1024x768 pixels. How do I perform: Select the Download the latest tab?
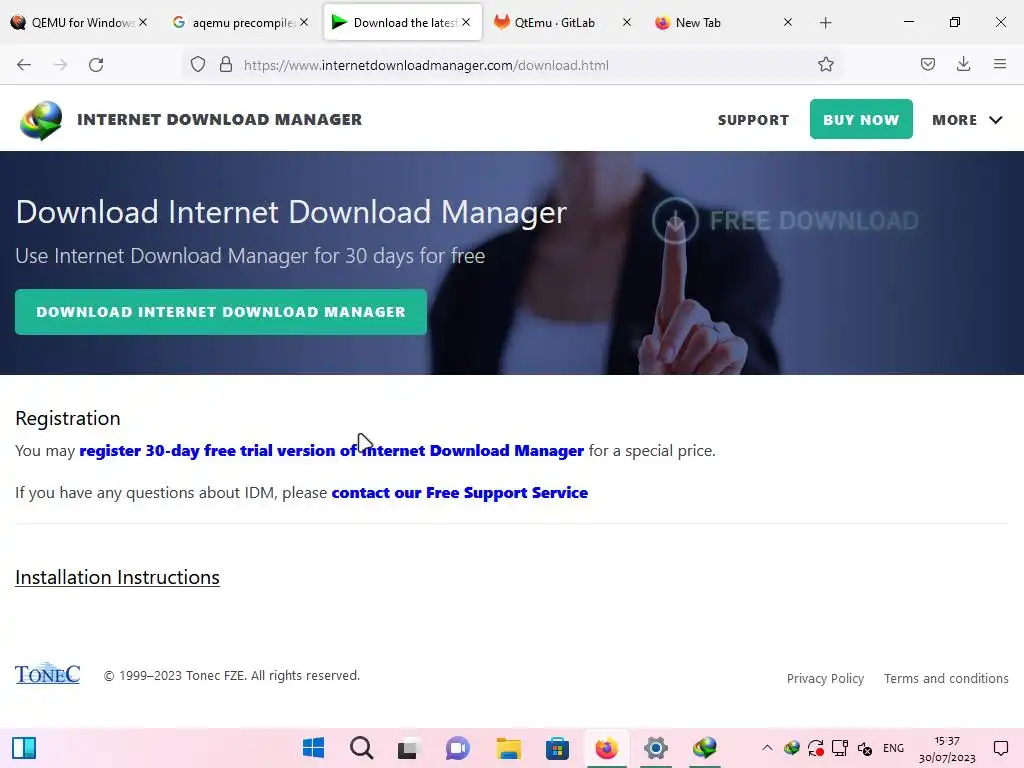[402, 23]
